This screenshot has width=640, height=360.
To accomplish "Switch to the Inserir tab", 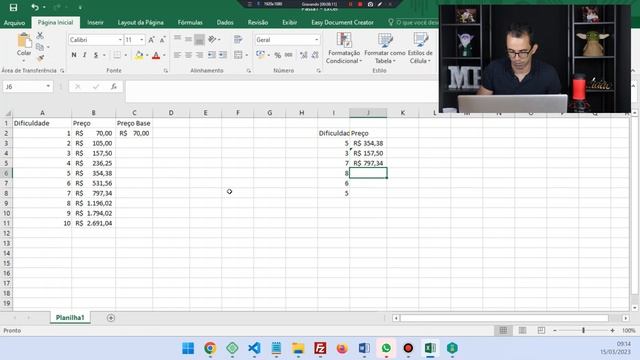I will click(96, 22).
